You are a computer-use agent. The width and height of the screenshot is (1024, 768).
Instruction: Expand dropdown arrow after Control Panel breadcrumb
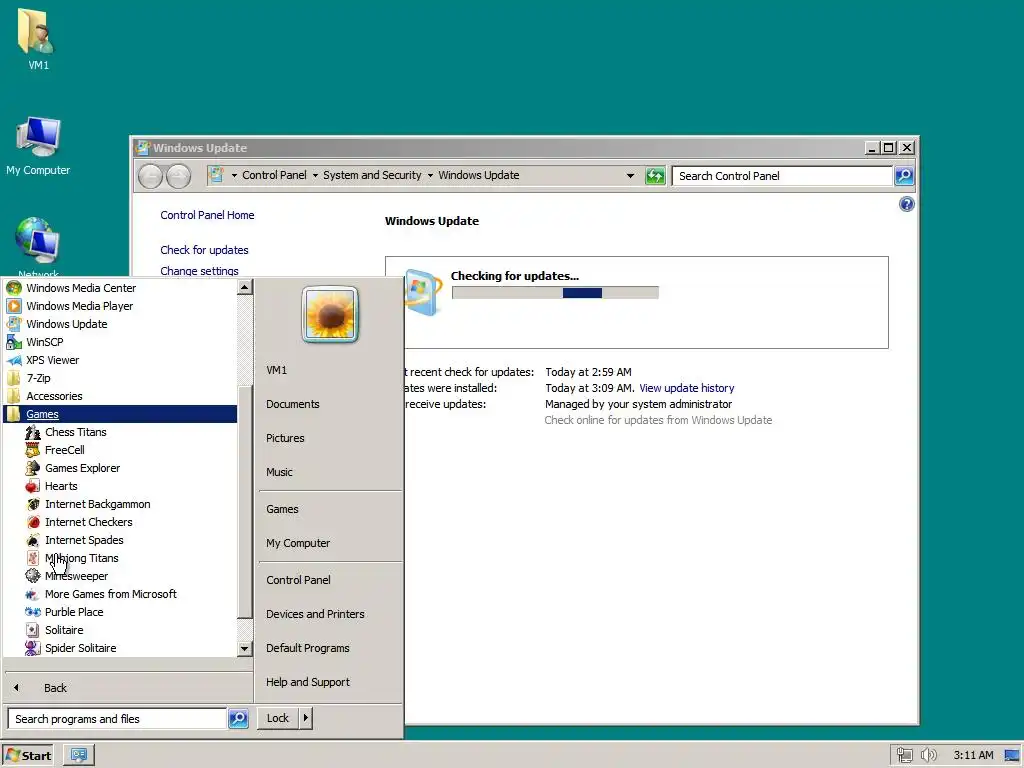(315, 176)
